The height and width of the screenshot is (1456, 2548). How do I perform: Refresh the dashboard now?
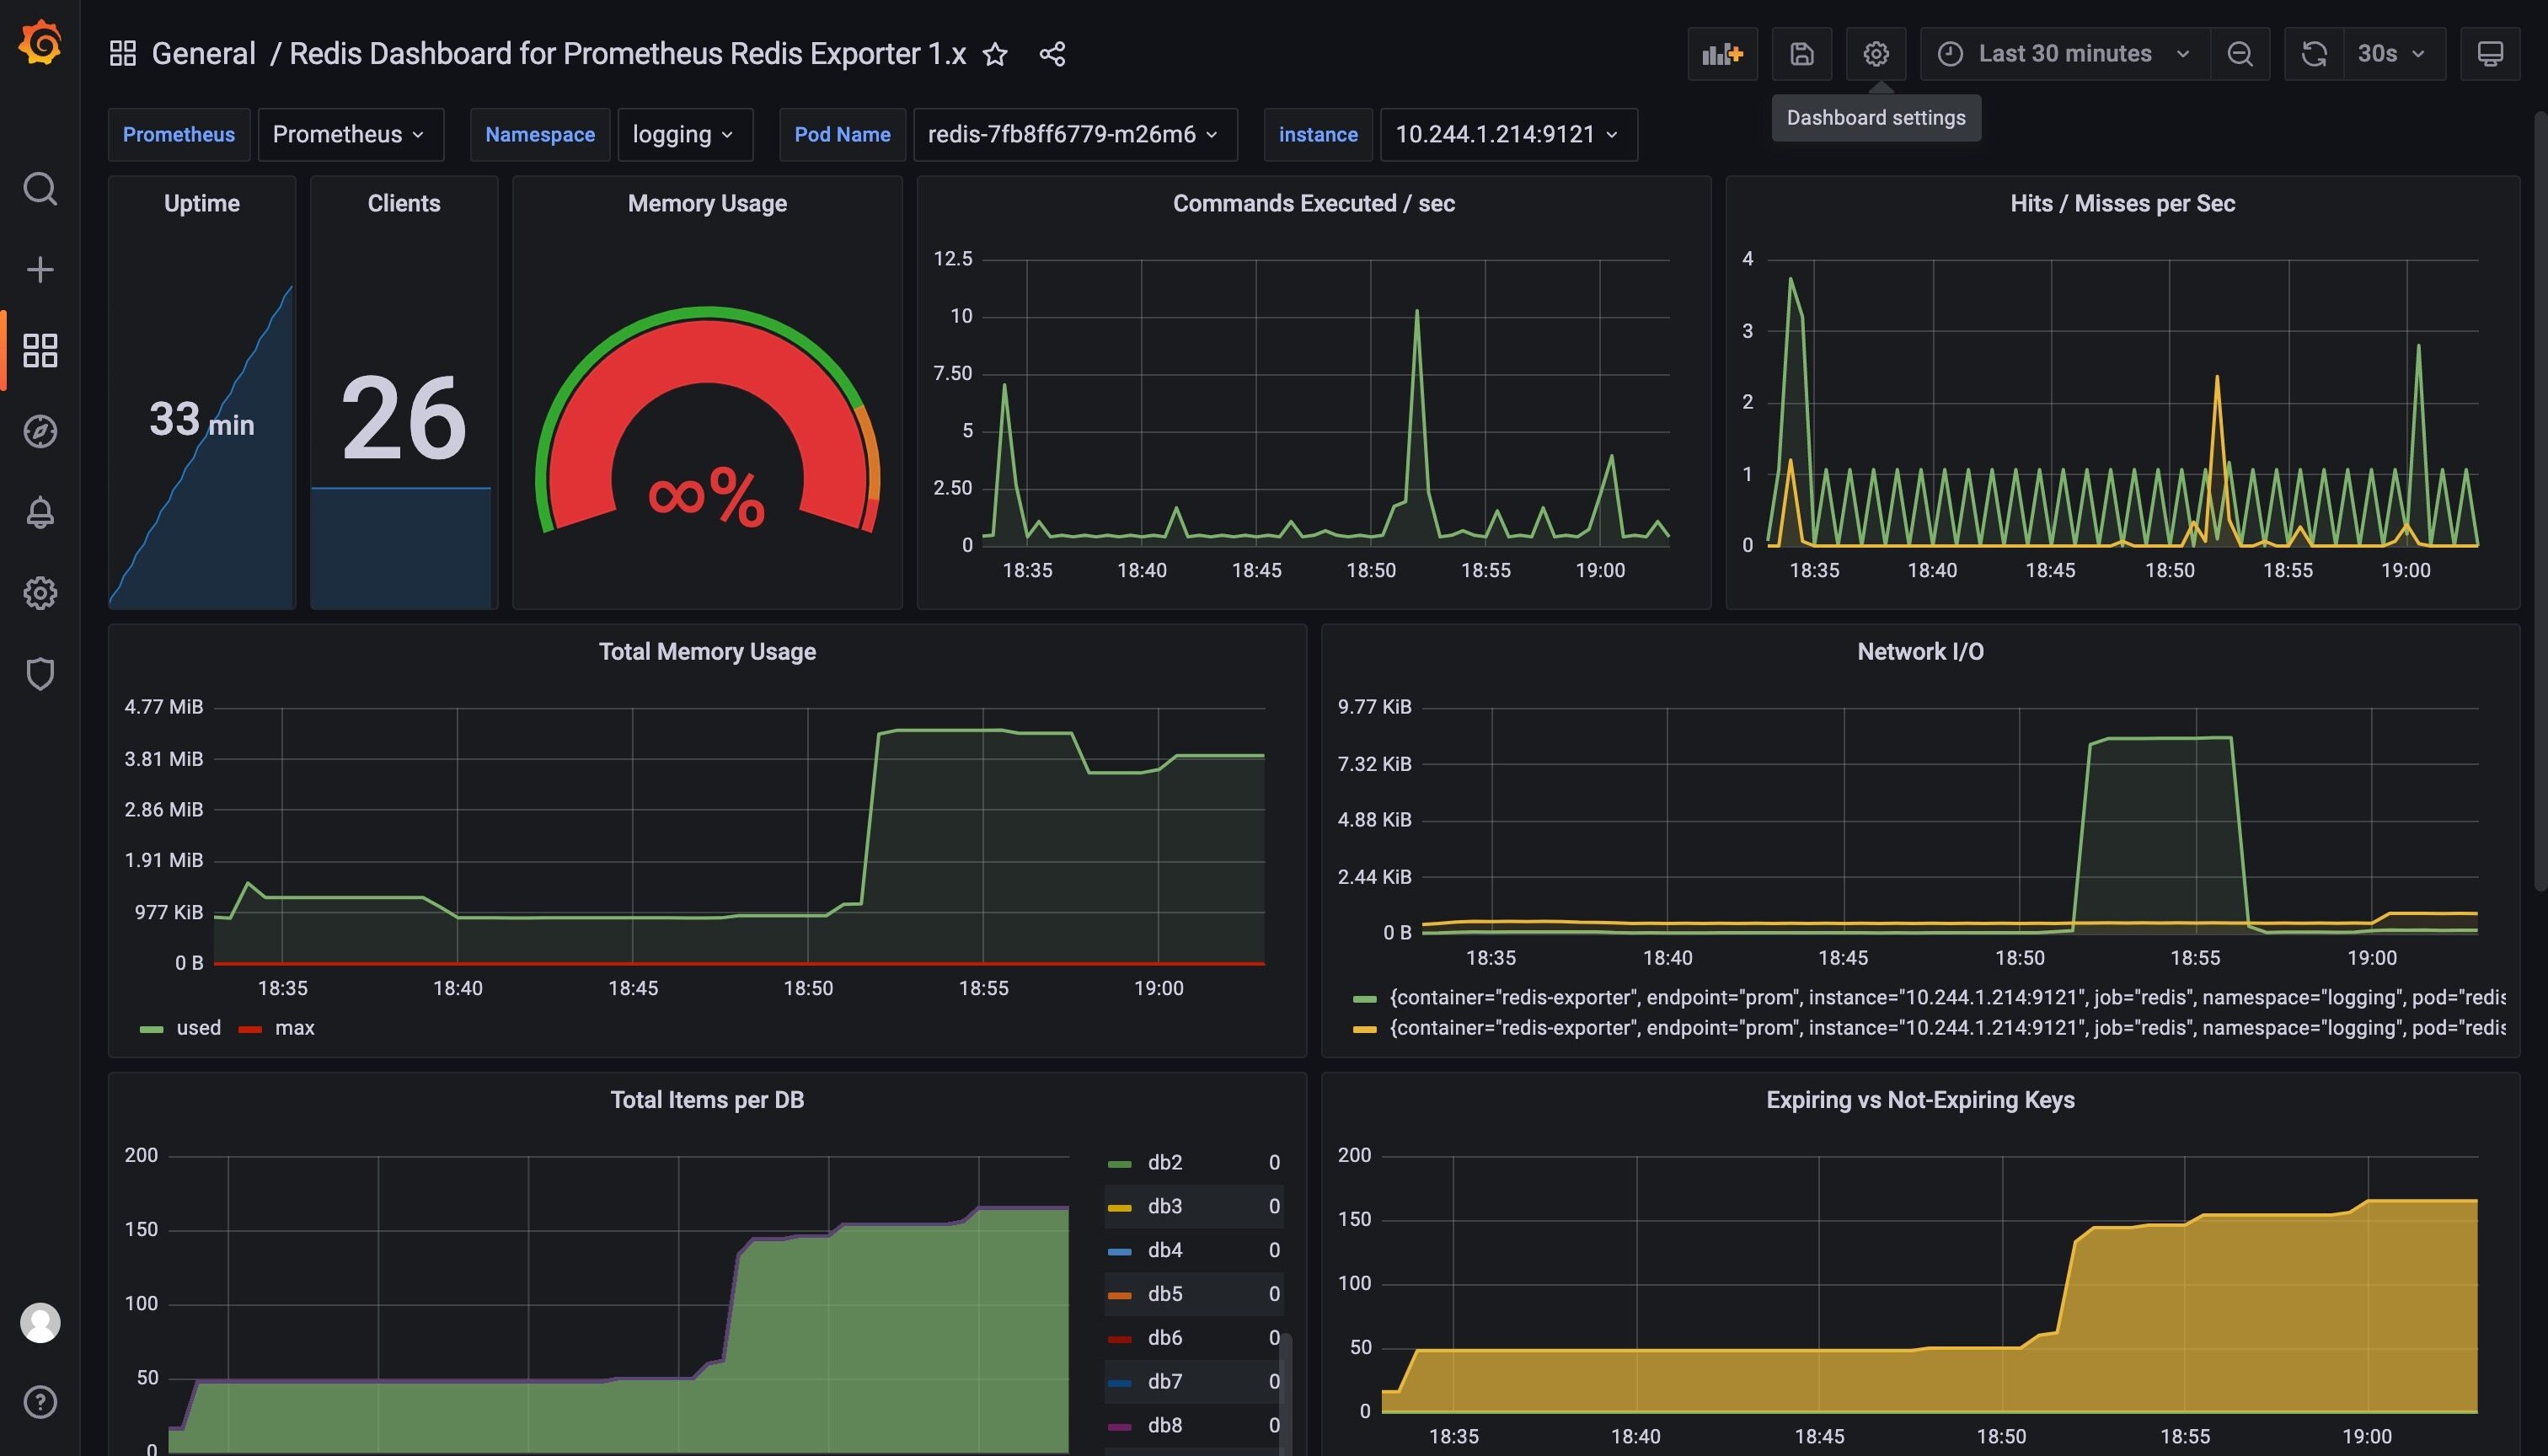tap(2314, 54)
